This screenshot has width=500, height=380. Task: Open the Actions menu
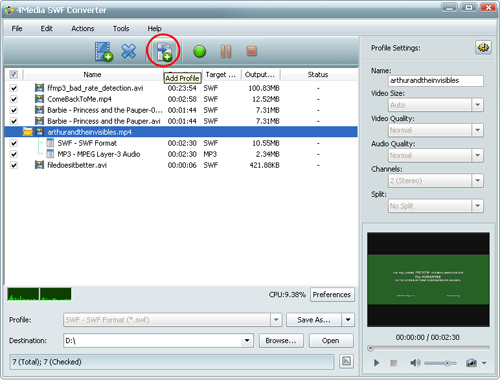click(83, 29)
